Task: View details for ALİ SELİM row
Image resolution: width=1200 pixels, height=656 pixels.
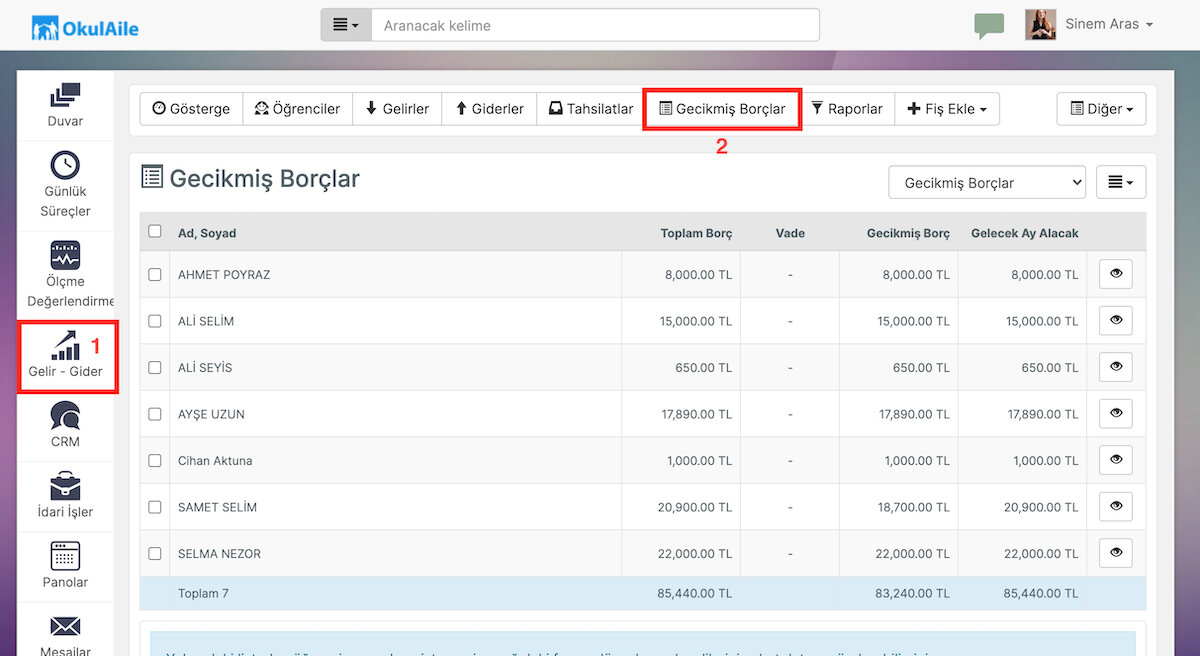Action: click(1116, 320)
